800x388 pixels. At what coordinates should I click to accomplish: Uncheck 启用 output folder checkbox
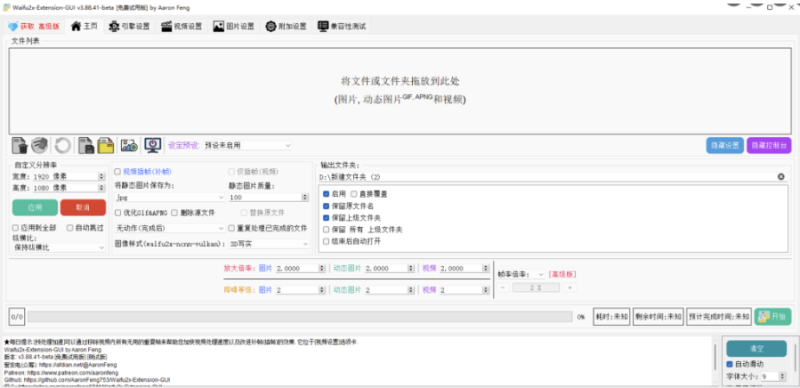pyautogui.click(x=326, y=194)
